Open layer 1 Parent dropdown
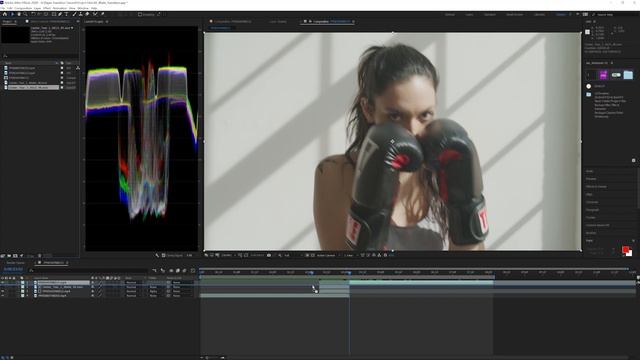Screen dimensions: 640x360 (x=180, y=282)
